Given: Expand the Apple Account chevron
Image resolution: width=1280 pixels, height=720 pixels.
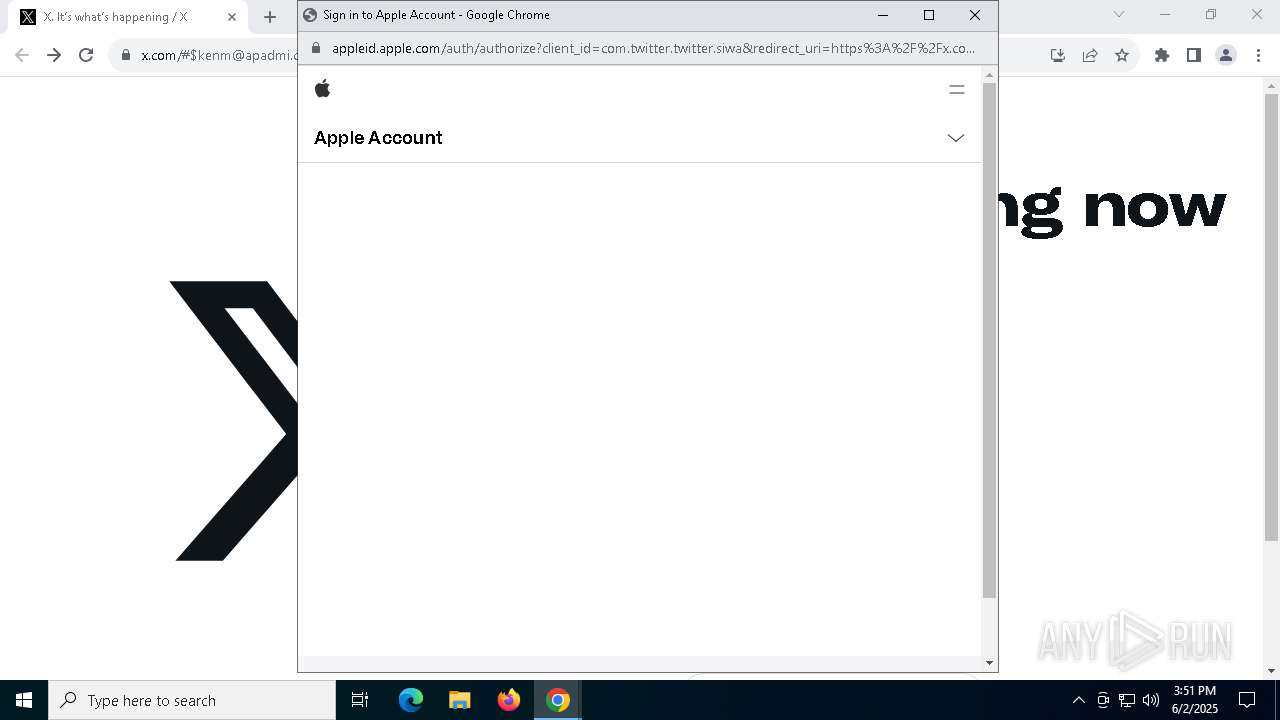Looking at the screenshot, I should [956, 138].
